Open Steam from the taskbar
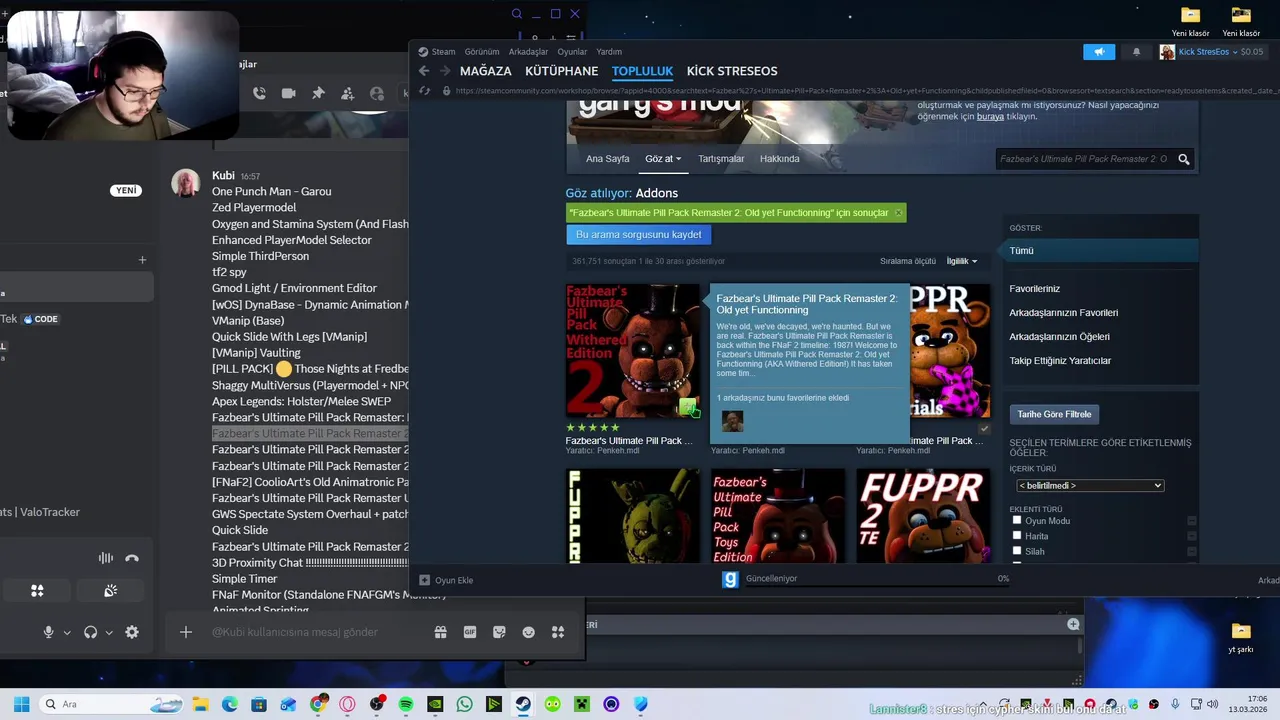Viewport: 1280px width, 720px height. pos(523,704)
